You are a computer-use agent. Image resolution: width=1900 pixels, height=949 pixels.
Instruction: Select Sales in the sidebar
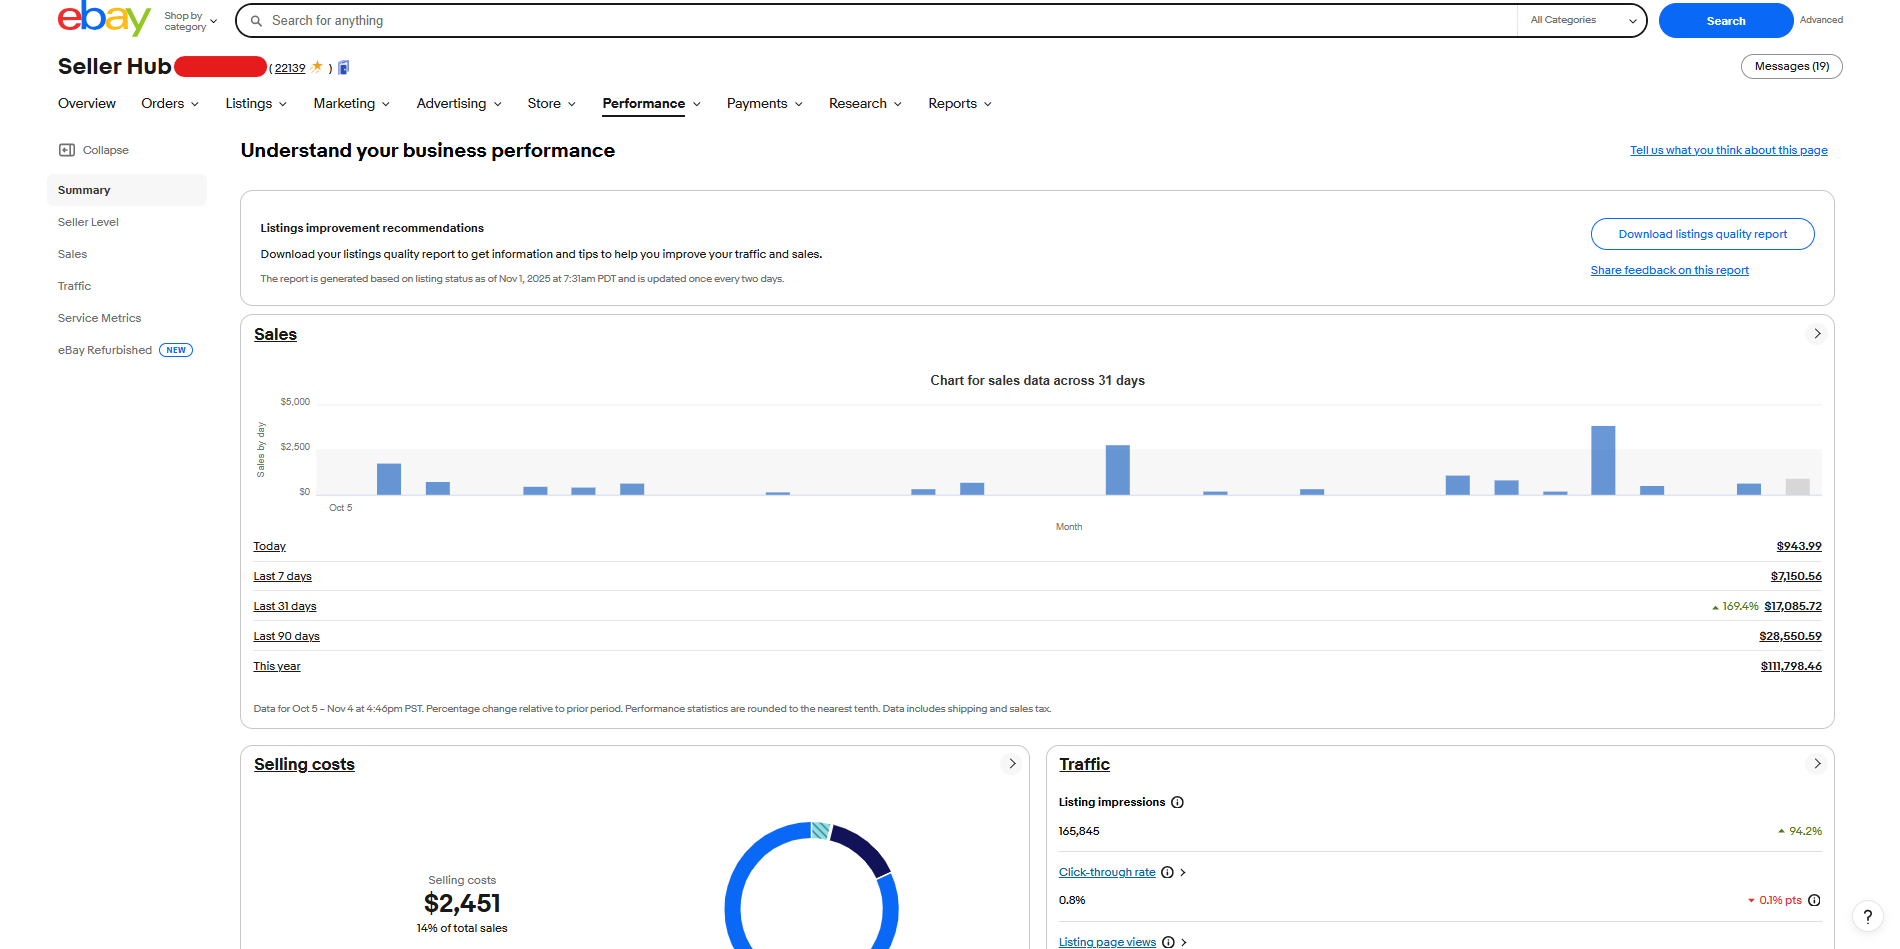[72, 254]
